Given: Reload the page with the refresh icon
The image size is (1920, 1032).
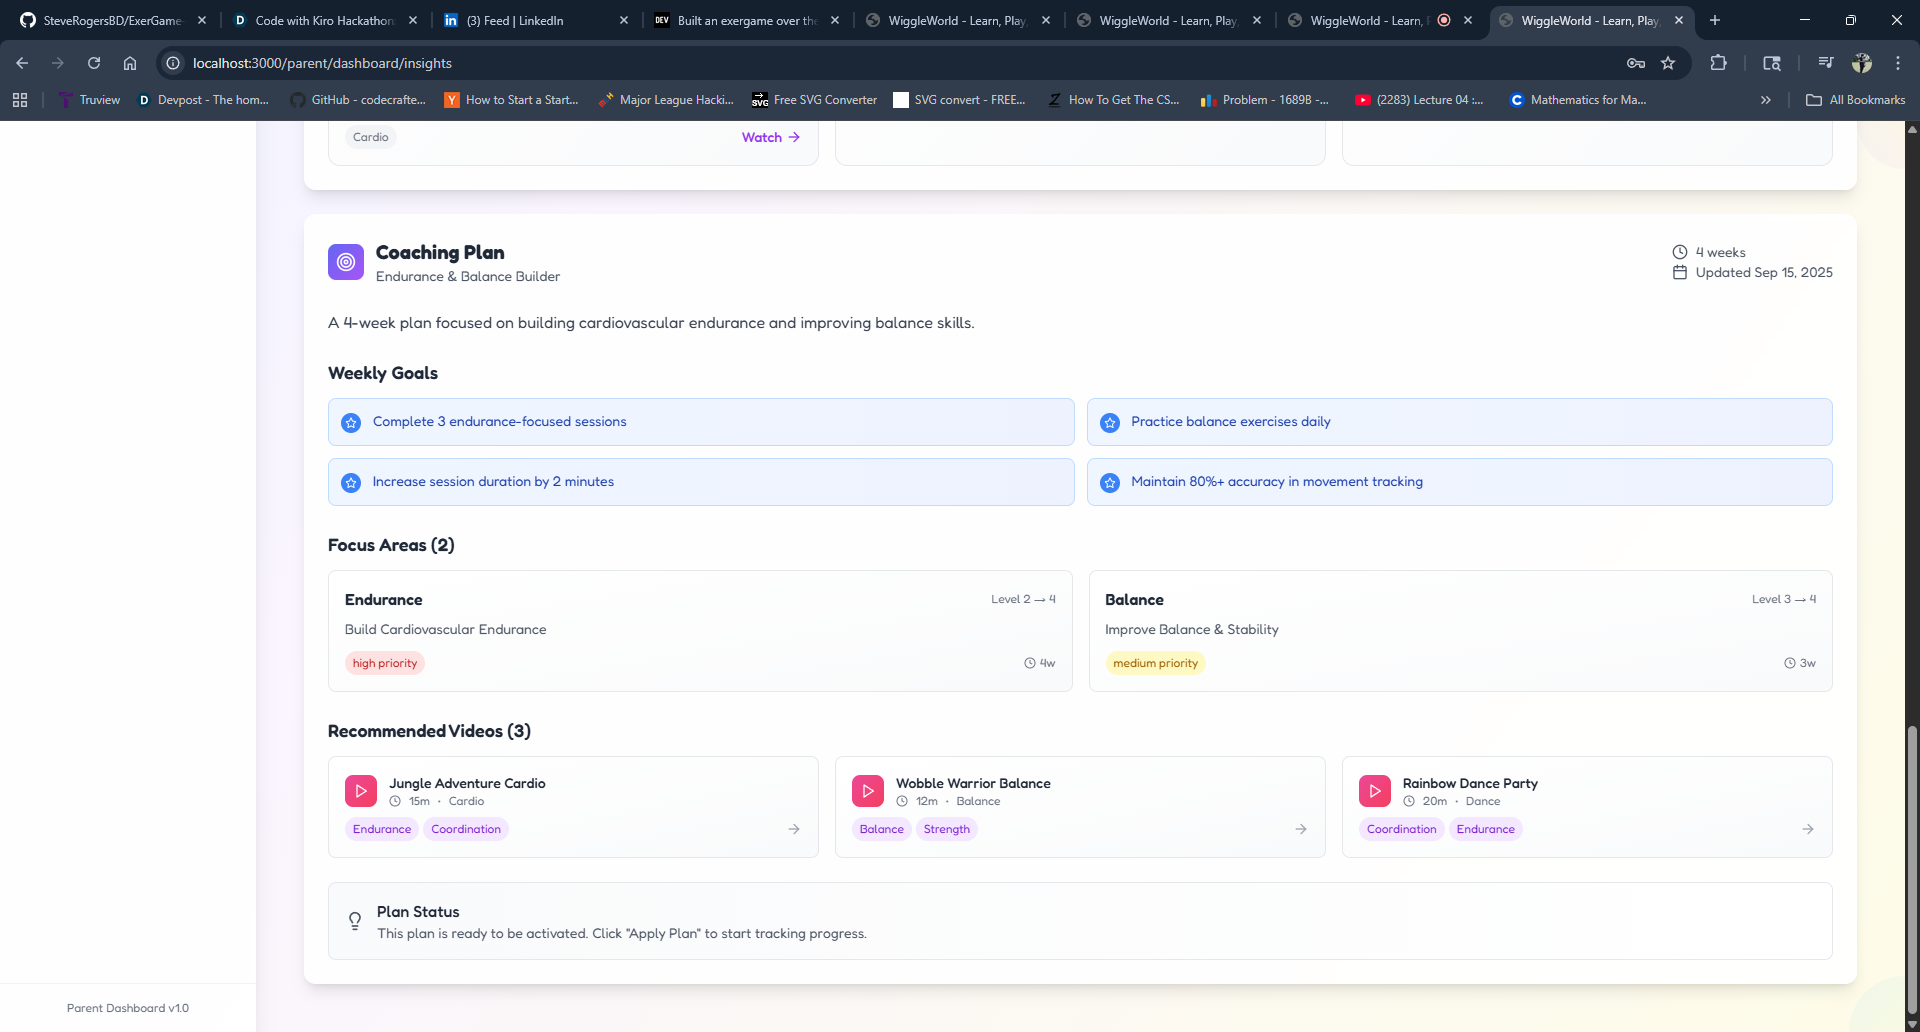Looking at the screenshot, I should [x=94, y=63].
